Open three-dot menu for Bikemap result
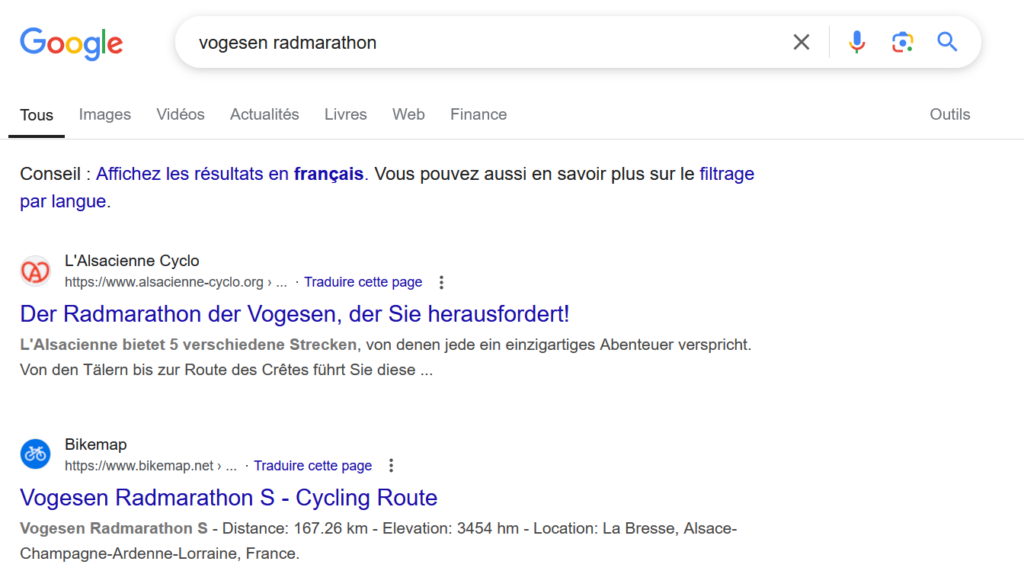The width and height of the screenshot is (1024, 571). point(391,466)
